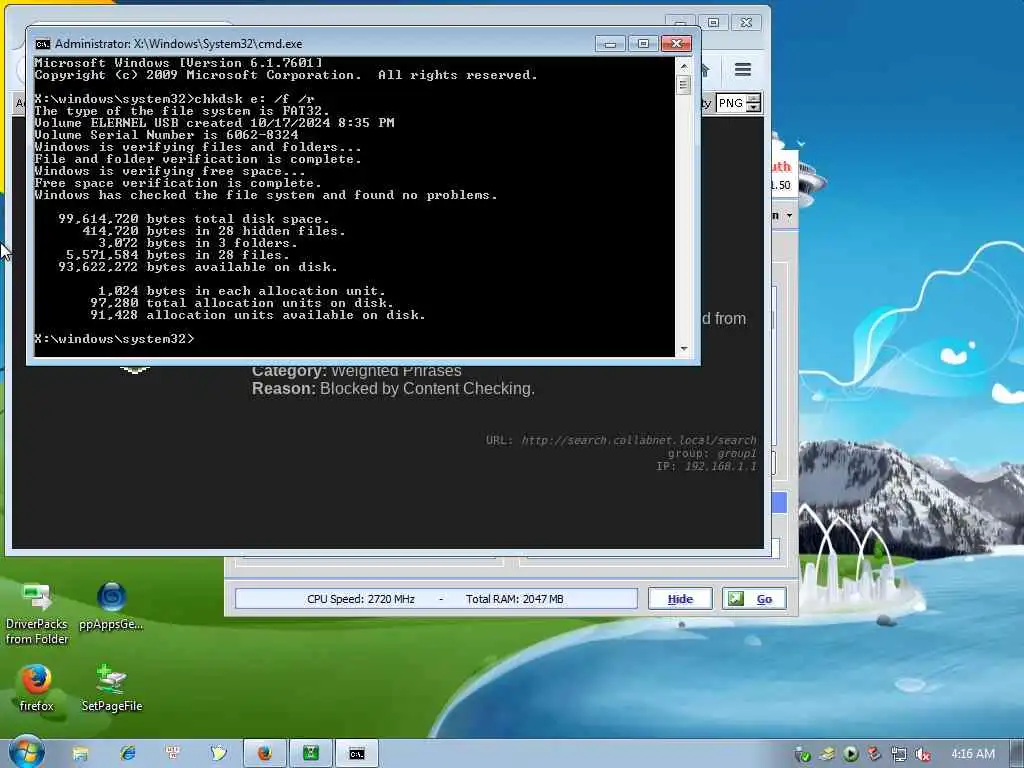This screenshot has height=768, width=1024.
Task: Click the 'group: group1' text on blocked page
Action: pos(712,453)
